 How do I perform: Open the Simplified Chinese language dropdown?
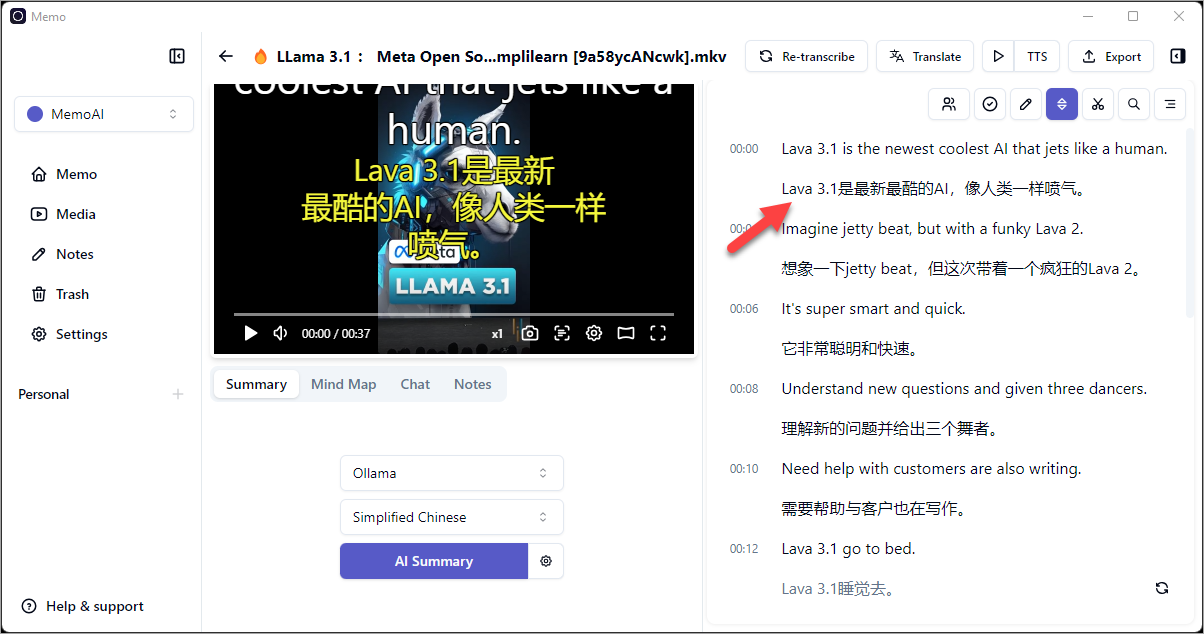(452, 517)
